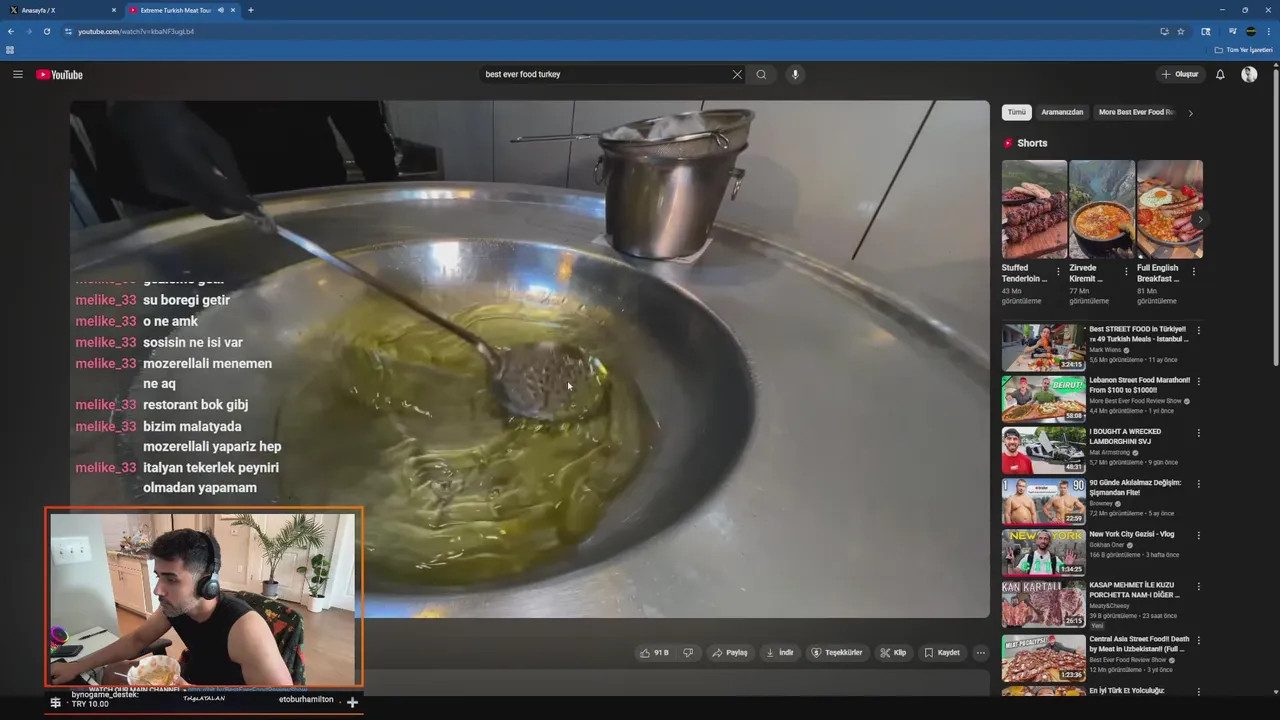Start voice search with the microphone icon
The height and width of the screenshot is (720, 1280).
[795, 74]
